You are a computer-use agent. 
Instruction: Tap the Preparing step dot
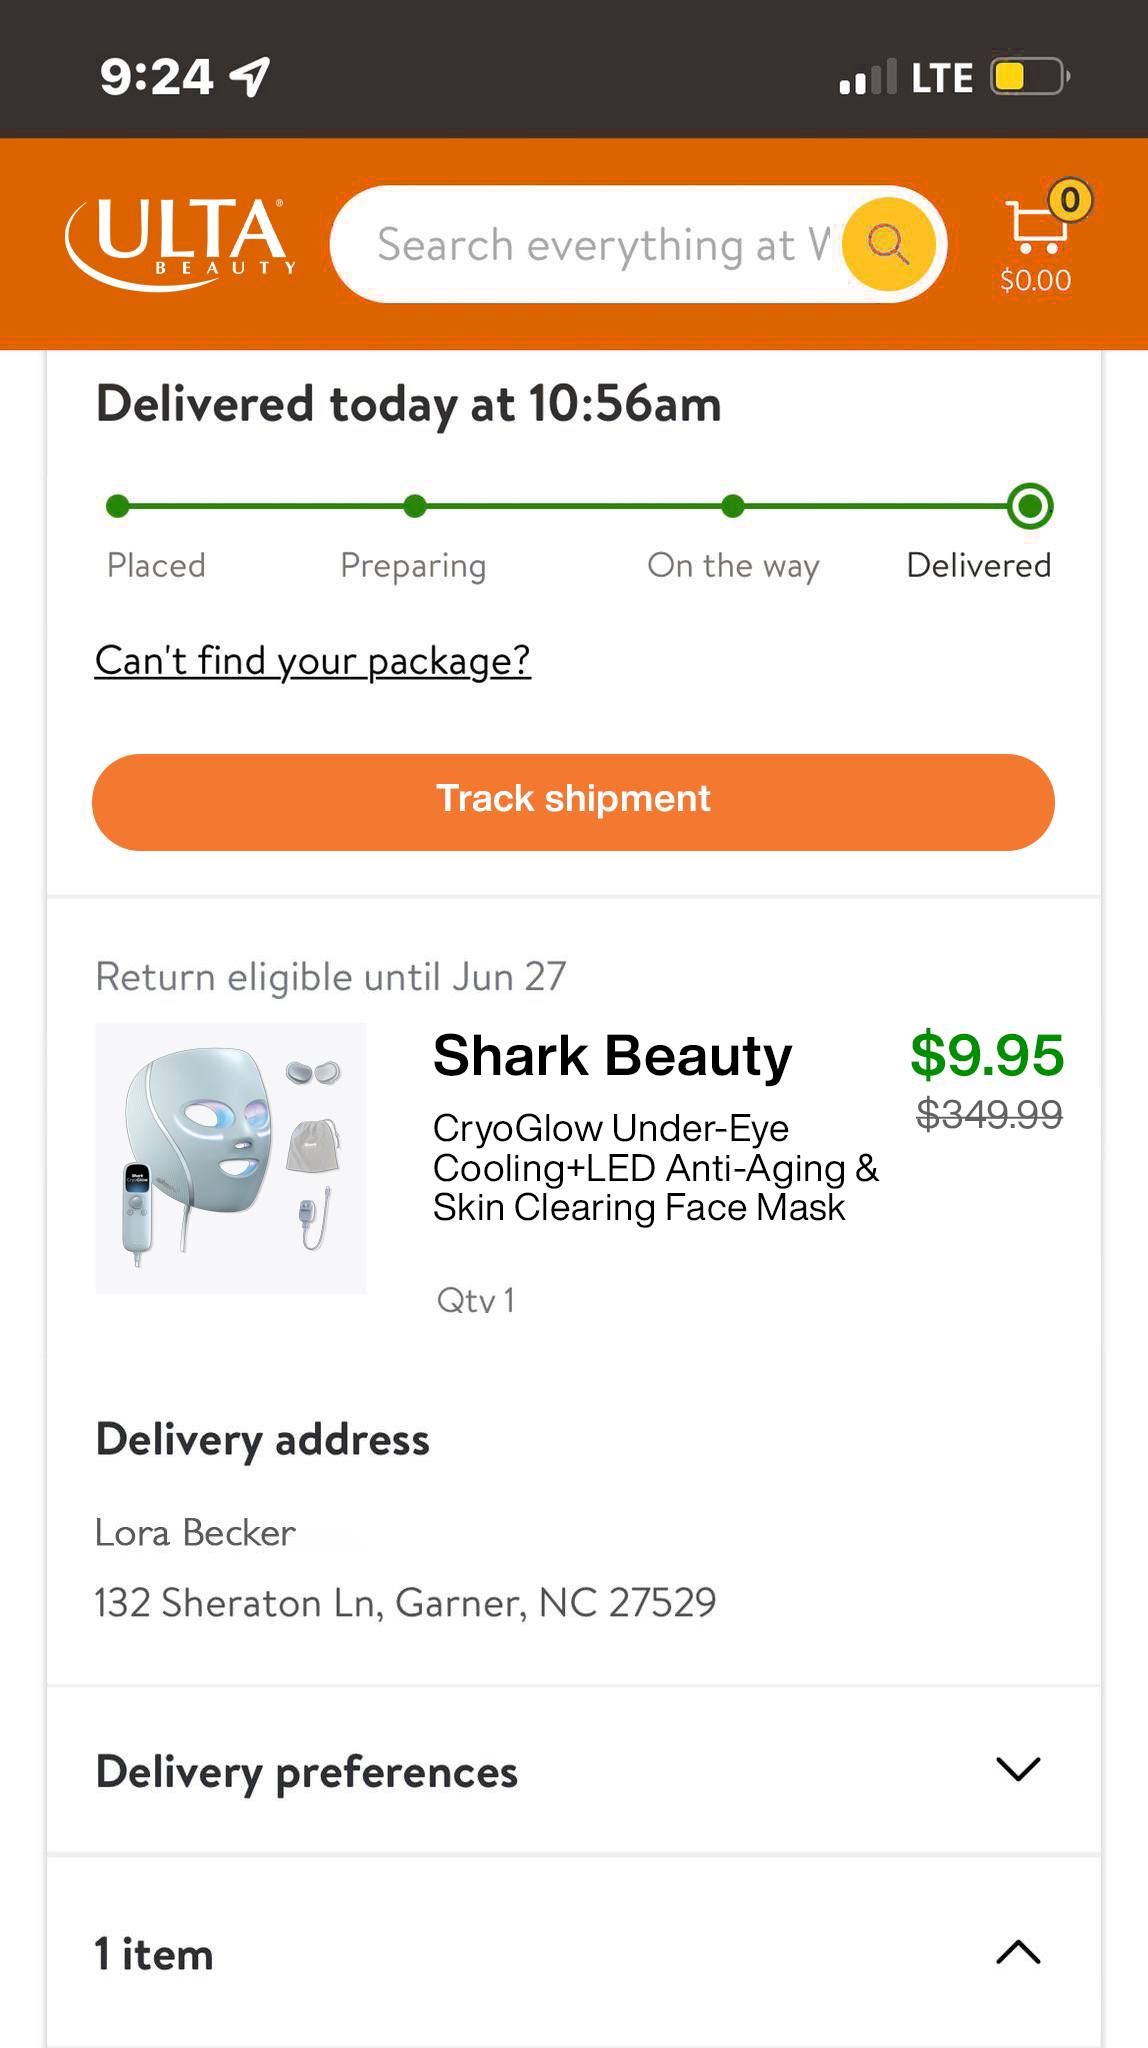pyautogui.click(x=415, y=506)
